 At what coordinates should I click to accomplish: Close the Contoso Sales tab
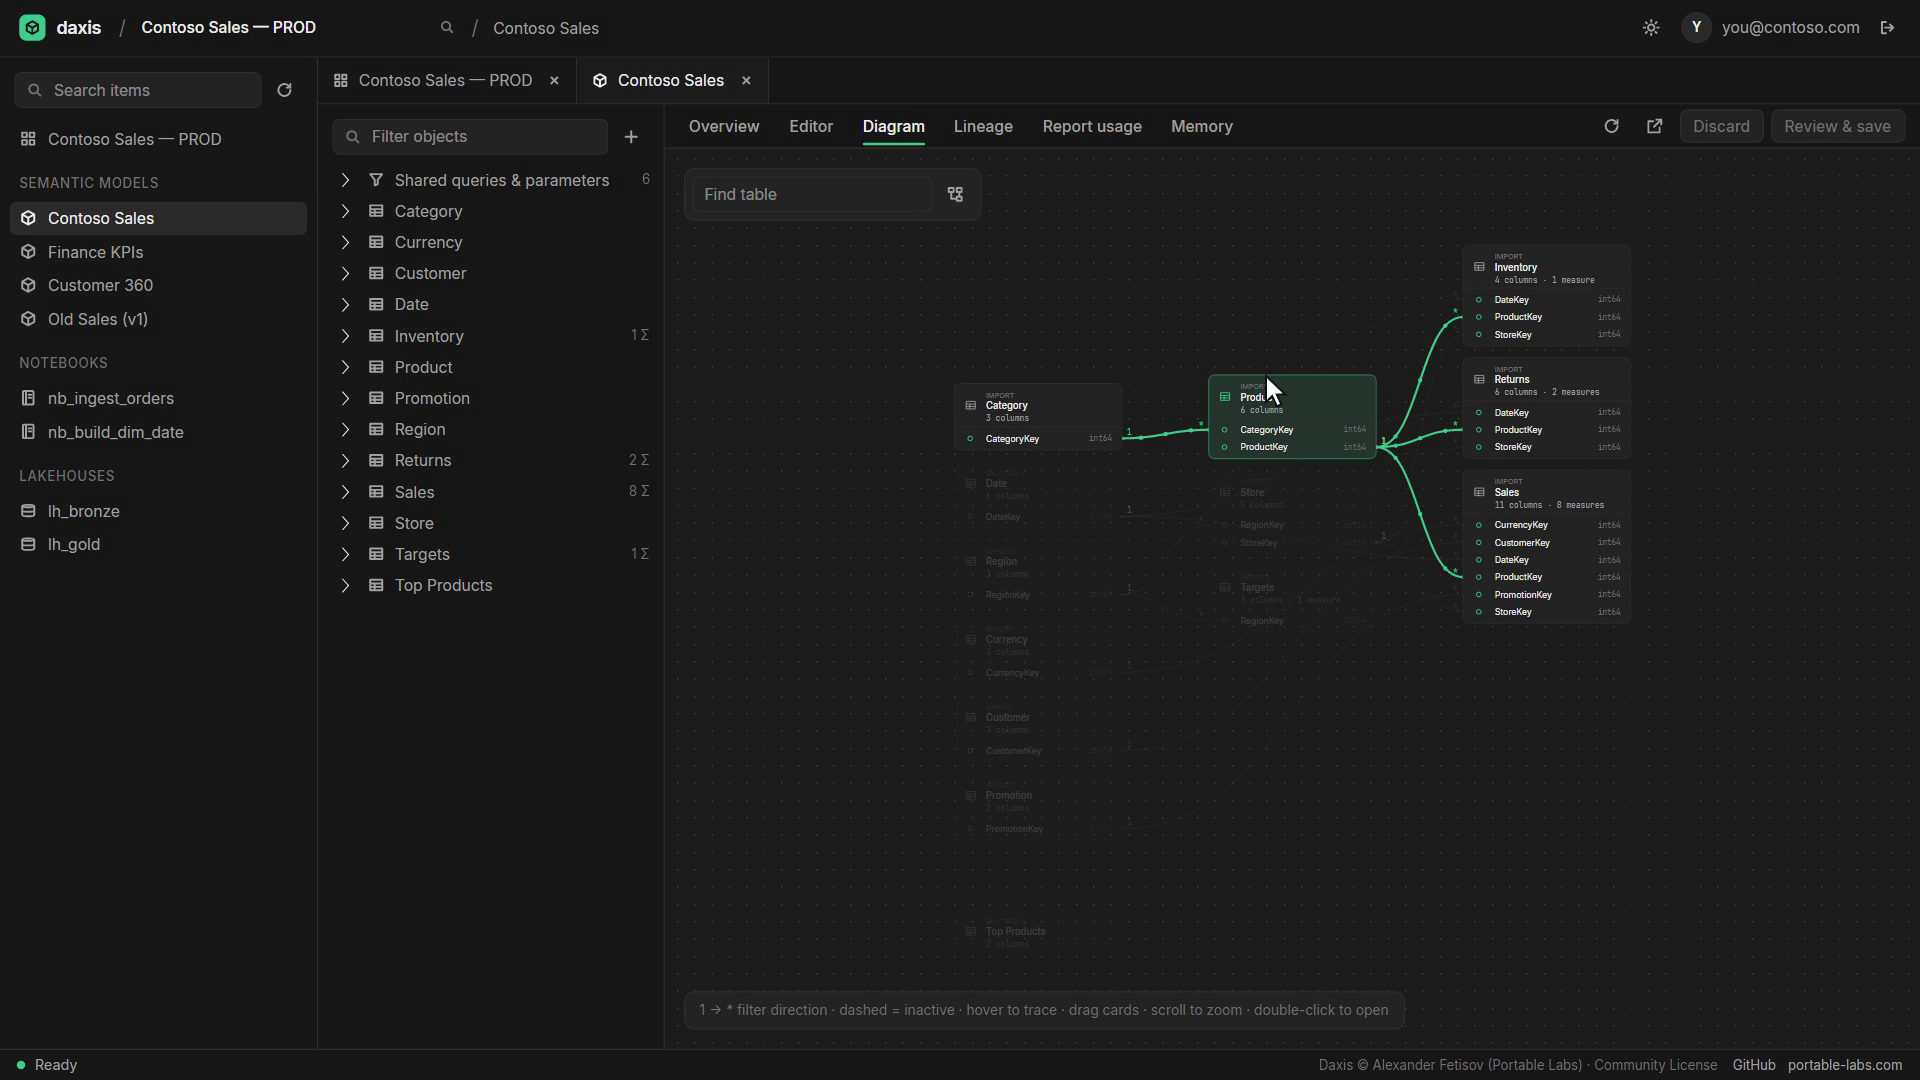point(746,81)
